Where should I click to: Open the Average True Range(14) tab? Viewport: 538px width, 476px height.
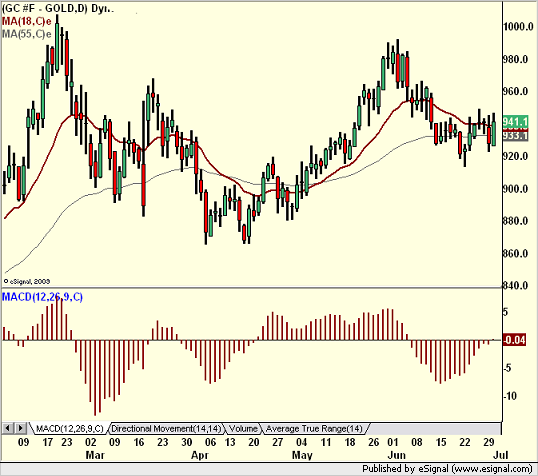pos(314,429)
